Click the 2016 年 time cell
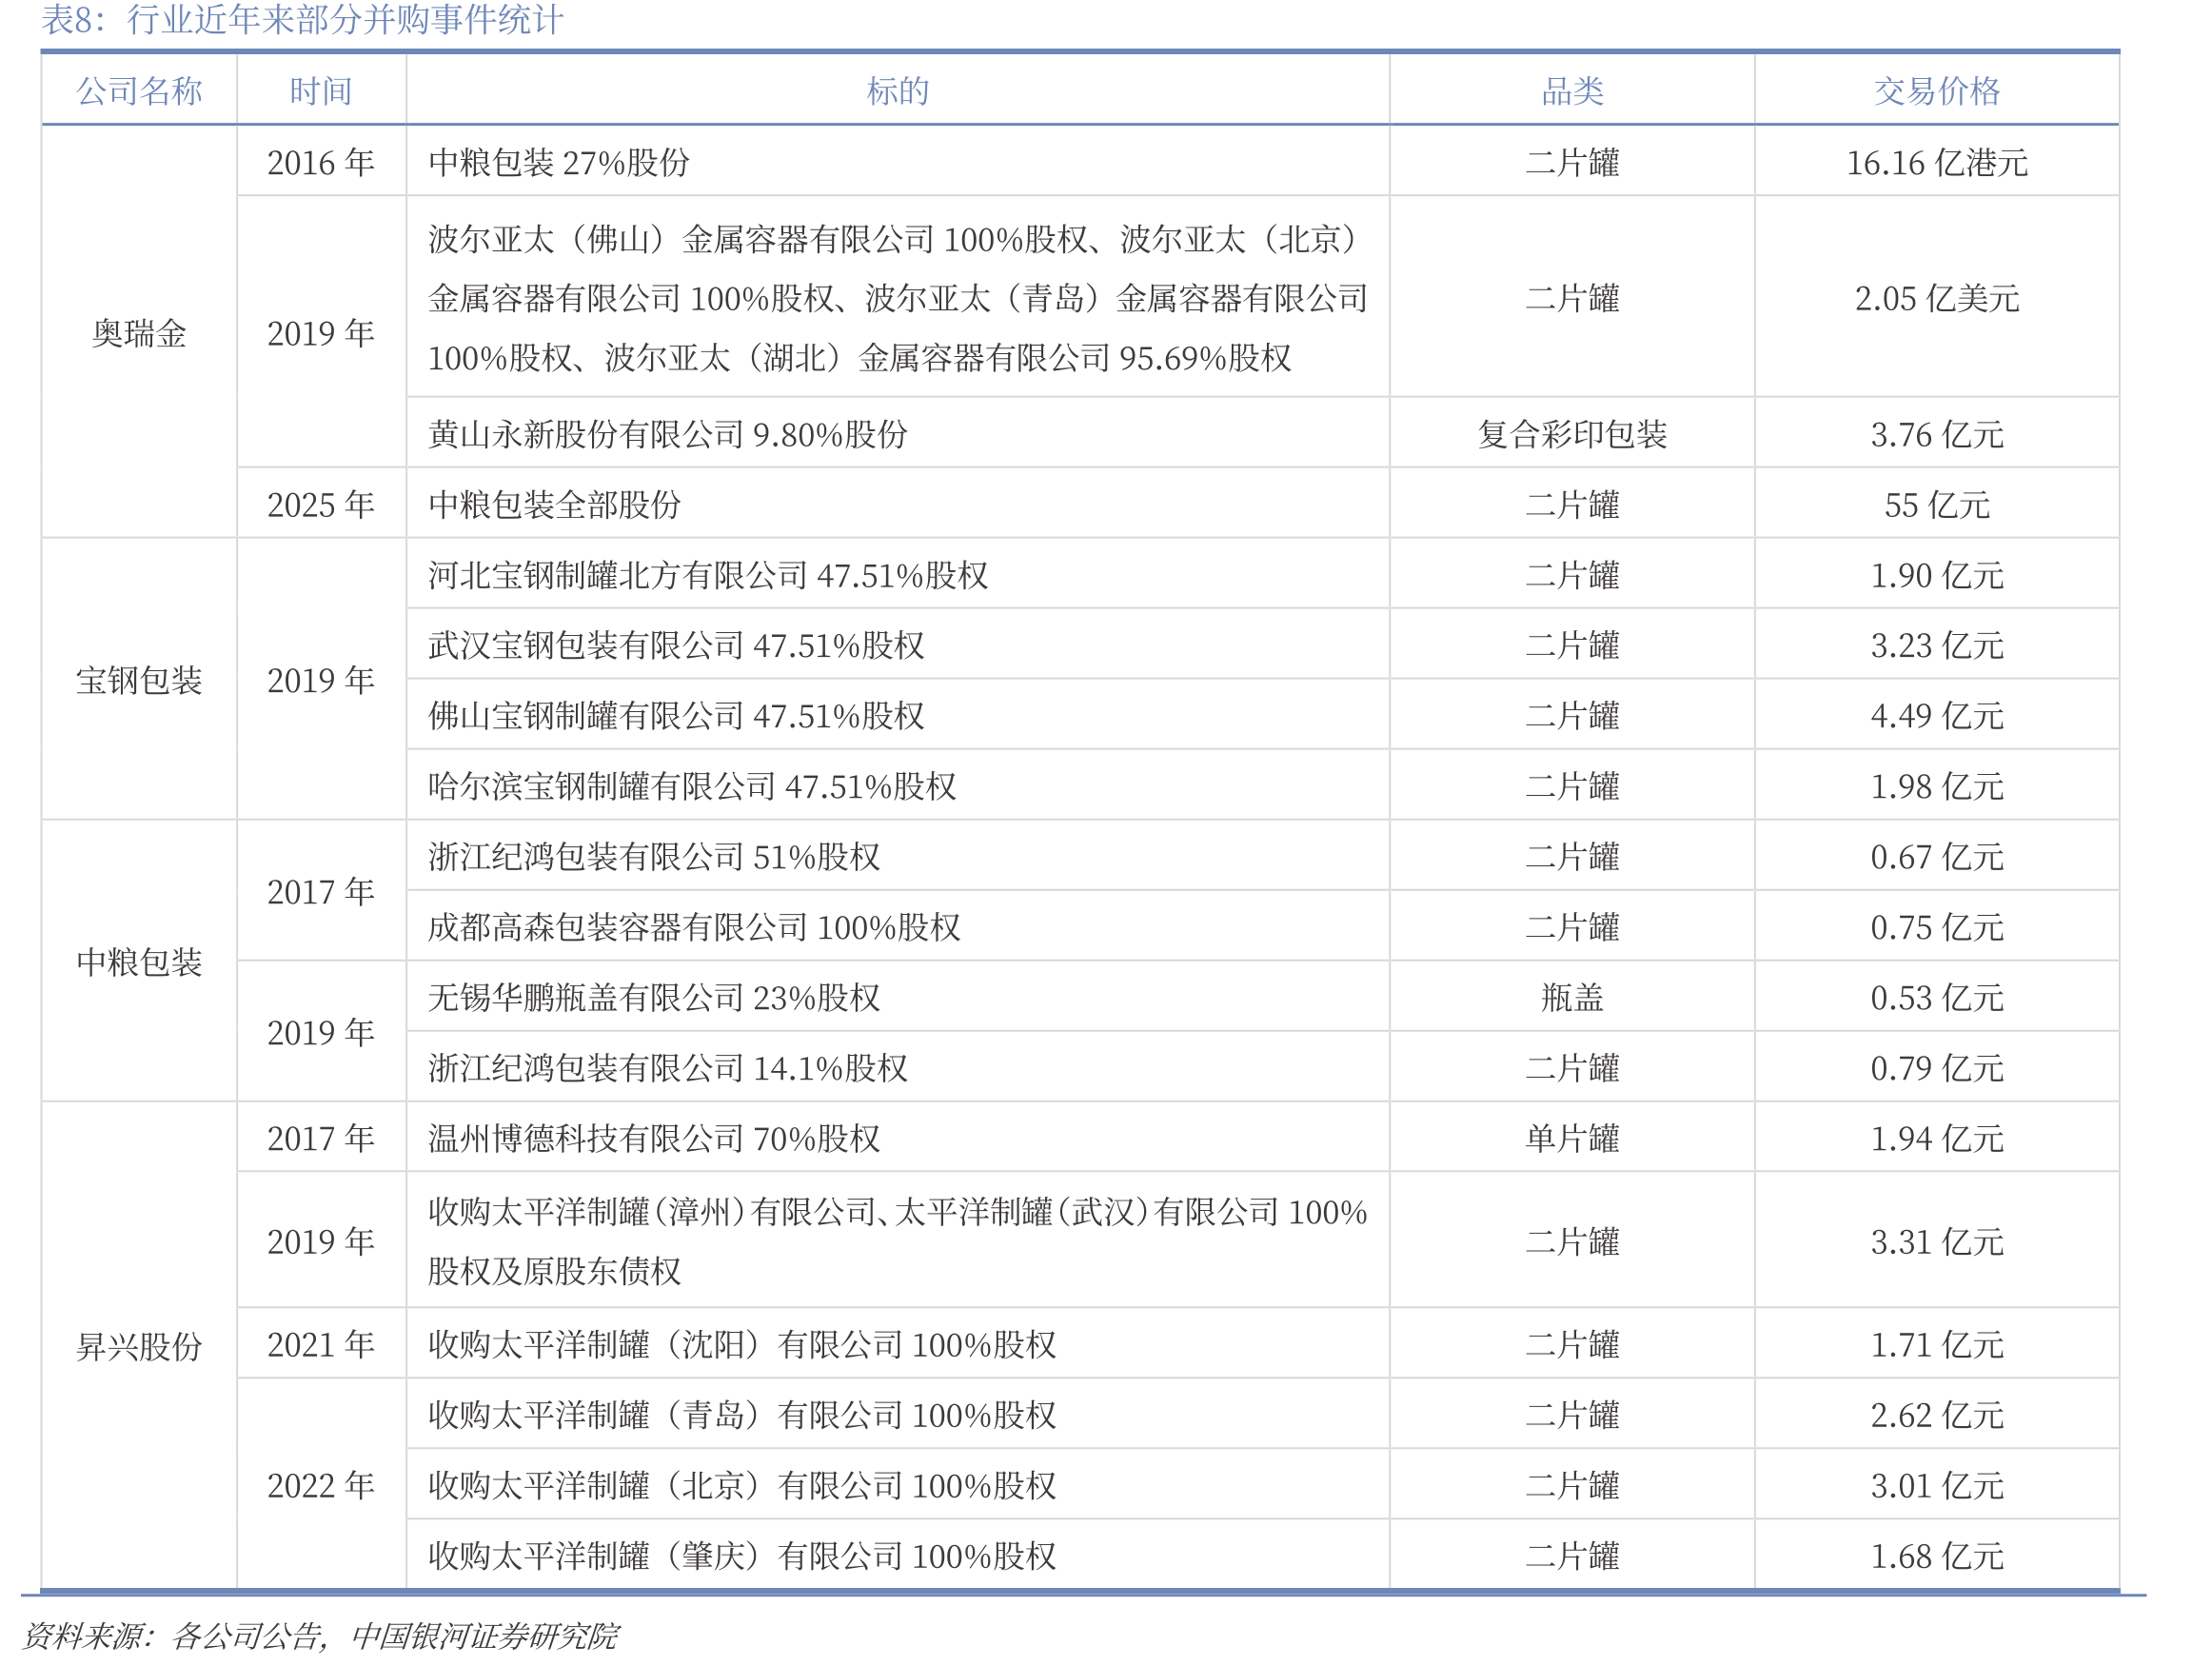 tap(321, 162)
